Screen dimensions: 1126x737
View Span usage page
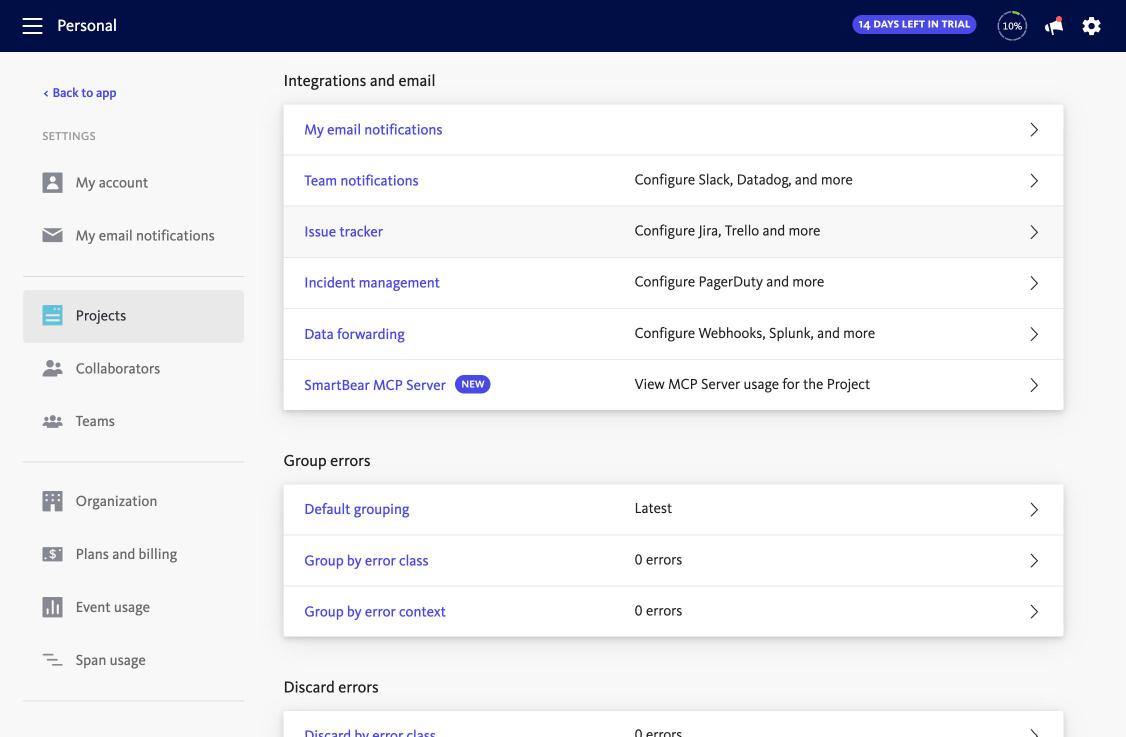(x=134, y=660)
